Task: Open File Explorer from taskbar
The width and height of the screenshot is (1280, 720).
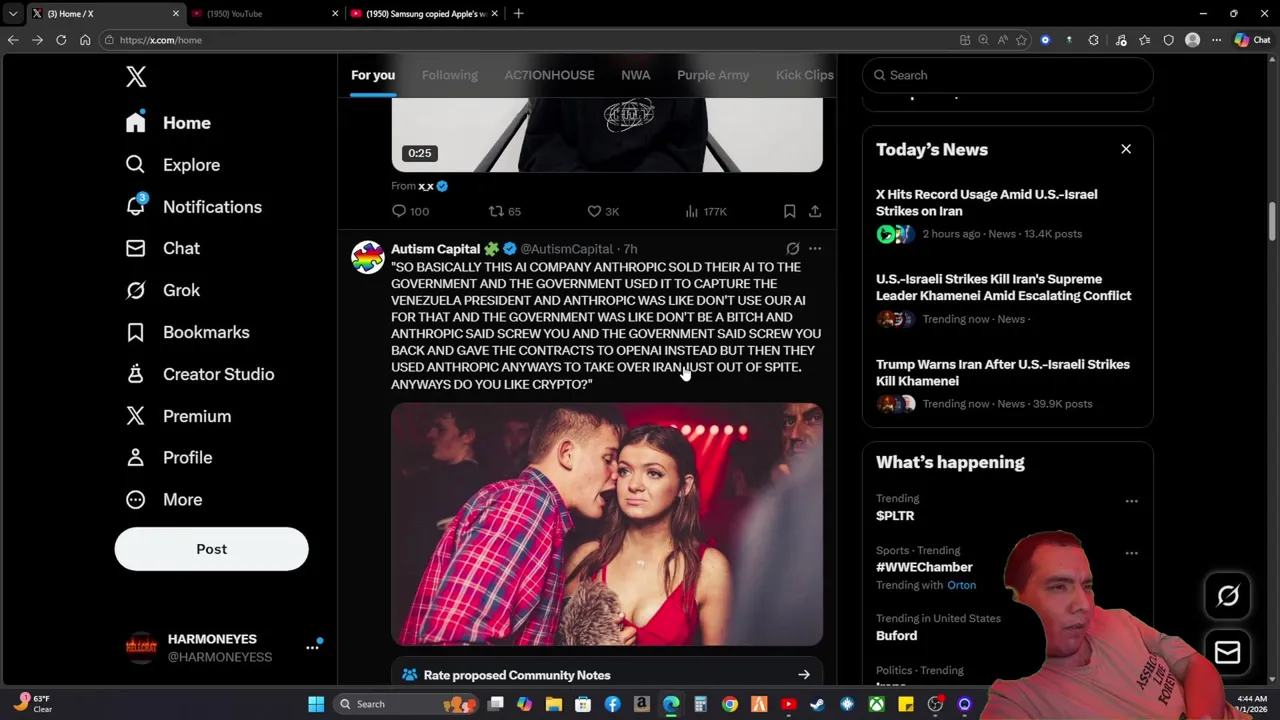Action: [x=554, y=704]
